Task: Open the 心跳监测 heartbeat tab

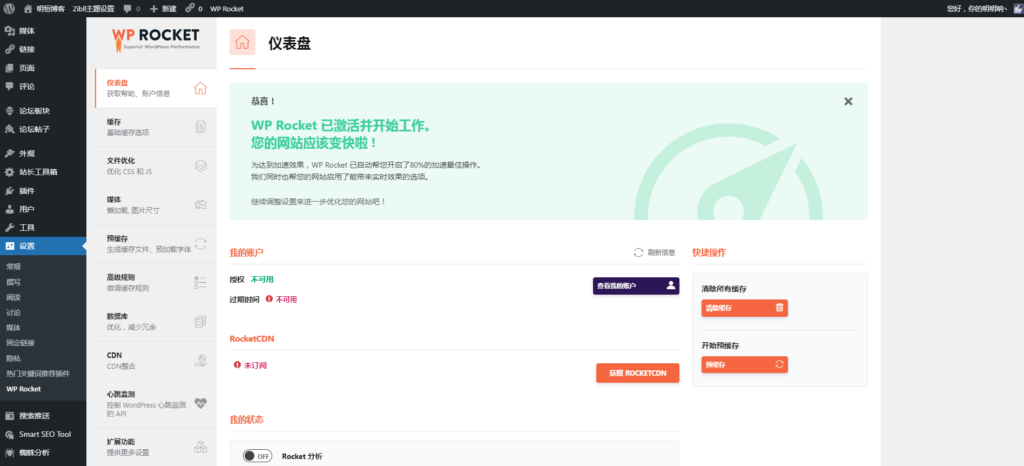Action: [155, 403]
